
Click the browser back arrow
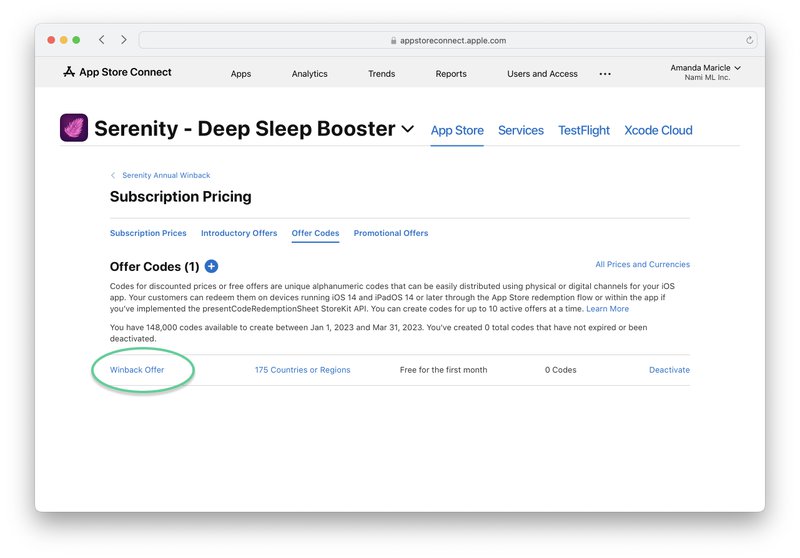[x=102, y=40]
